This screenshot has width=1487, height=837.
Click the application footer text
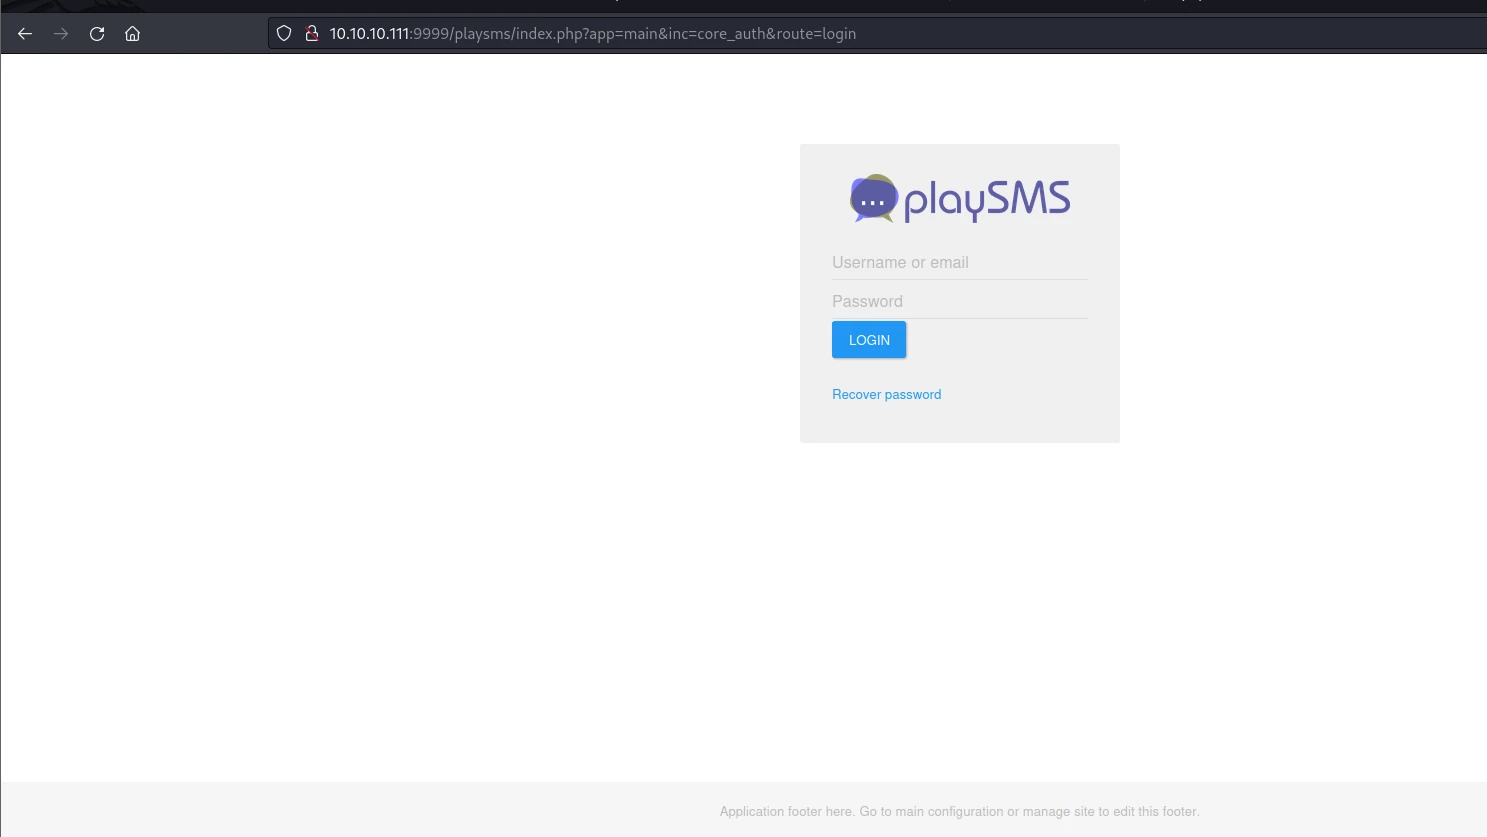click(960, 812)
